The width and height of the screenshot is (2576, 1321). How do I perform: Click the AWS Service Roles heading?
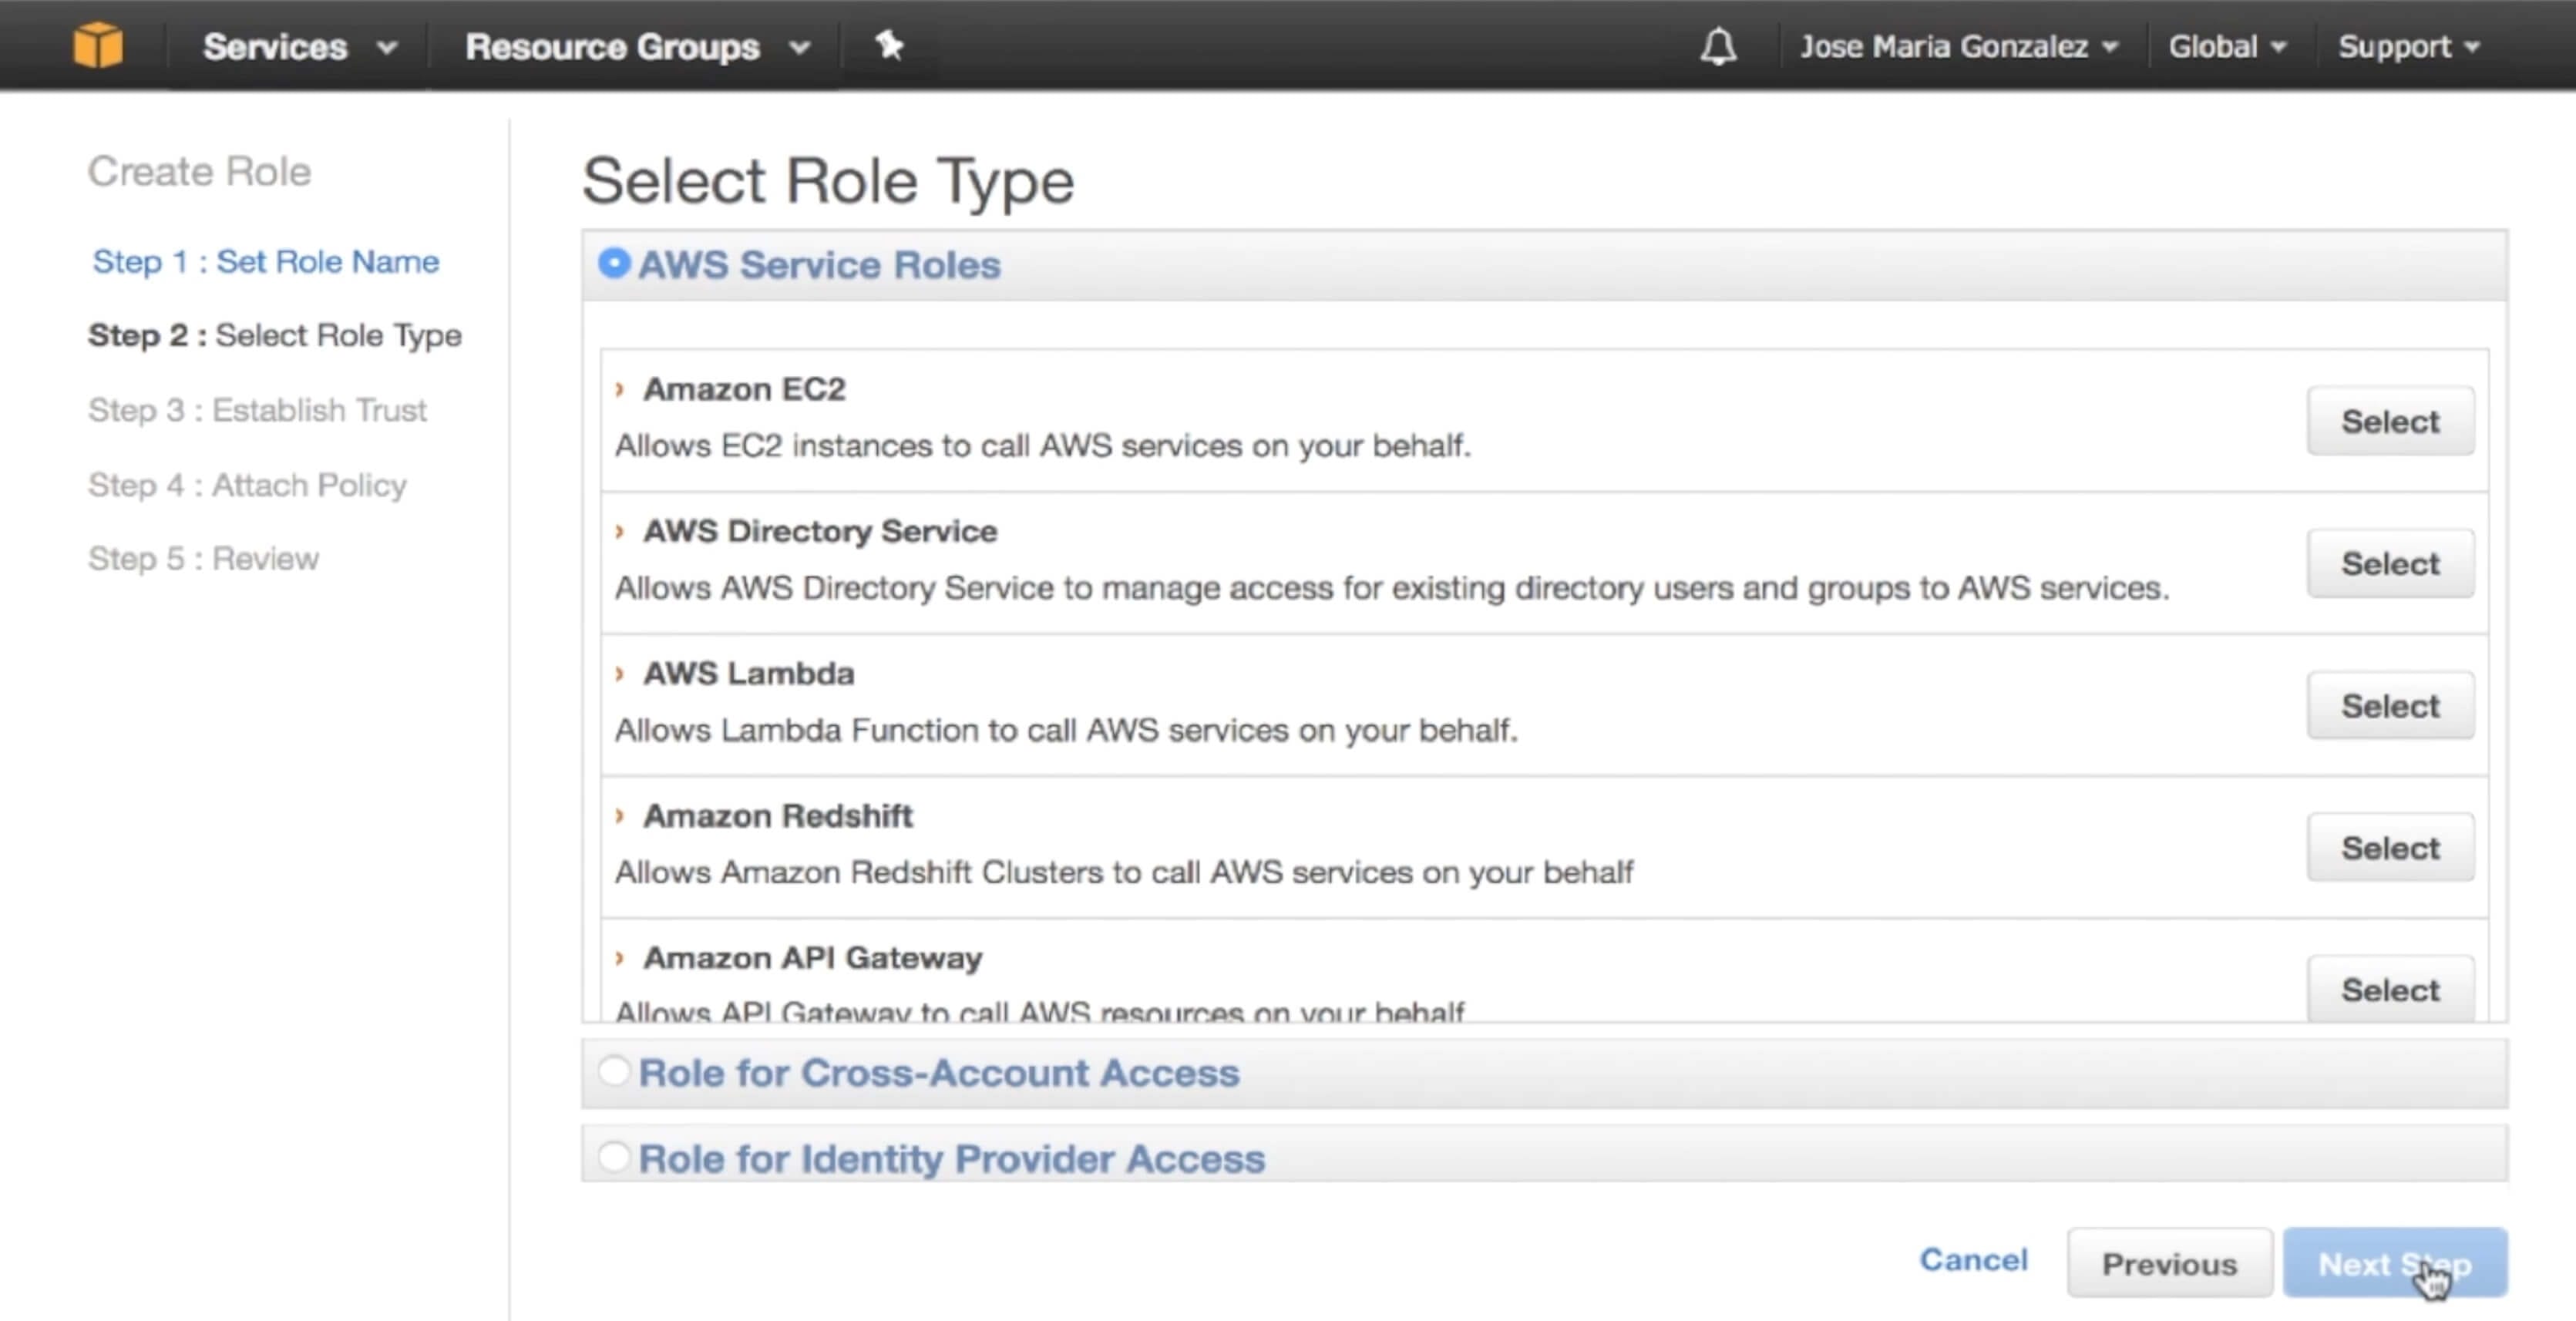(x=819, y=264)
